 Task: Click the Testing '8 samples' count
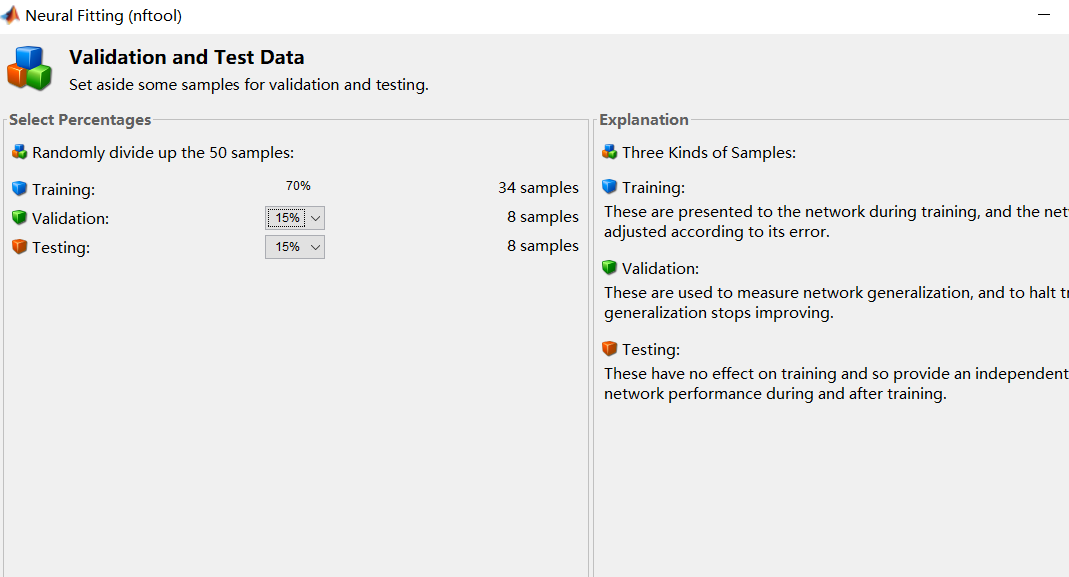543,246
